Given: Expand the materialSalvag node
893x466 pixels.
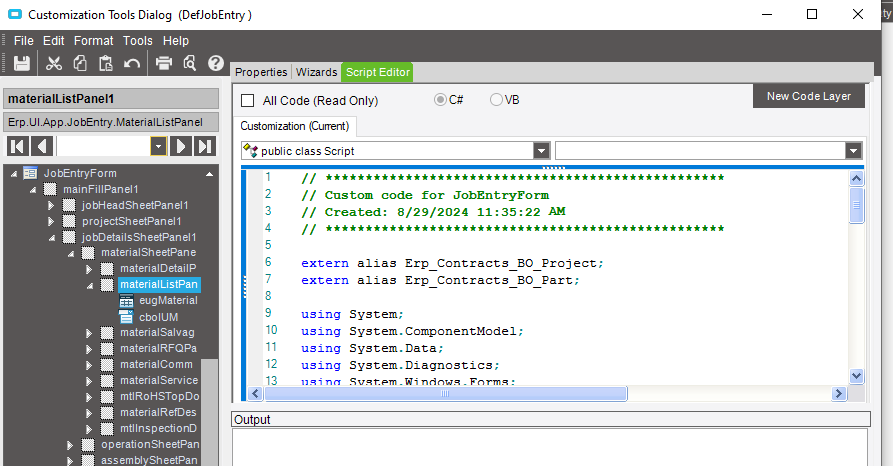Looking at the screenshot, I should coord(89,333).
